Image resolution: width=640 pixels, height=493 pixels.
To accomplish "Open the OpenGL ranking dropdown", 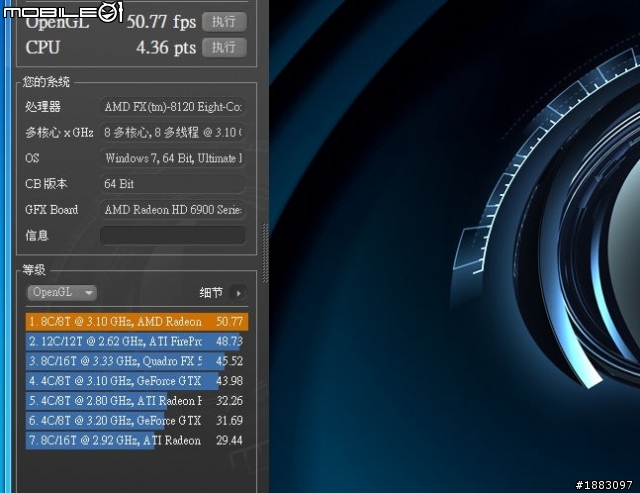I will (x=62, y=292).
